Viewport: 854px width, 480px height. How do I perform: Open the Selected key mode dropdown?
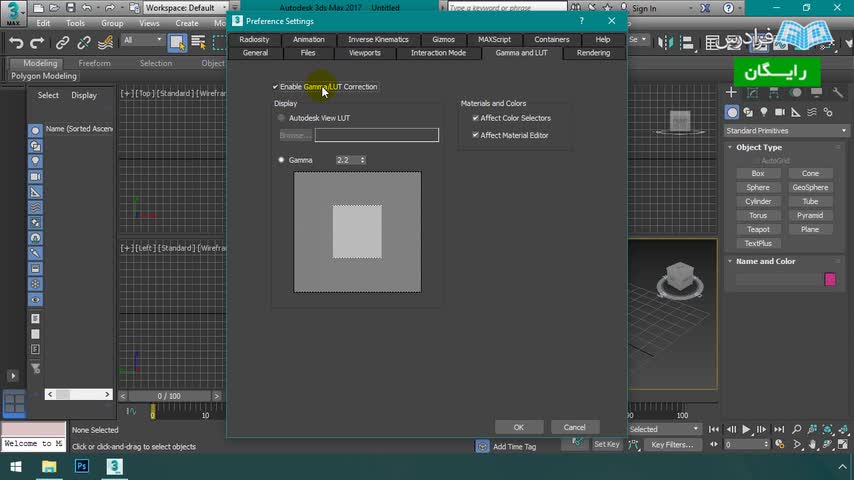coord(663,429)
